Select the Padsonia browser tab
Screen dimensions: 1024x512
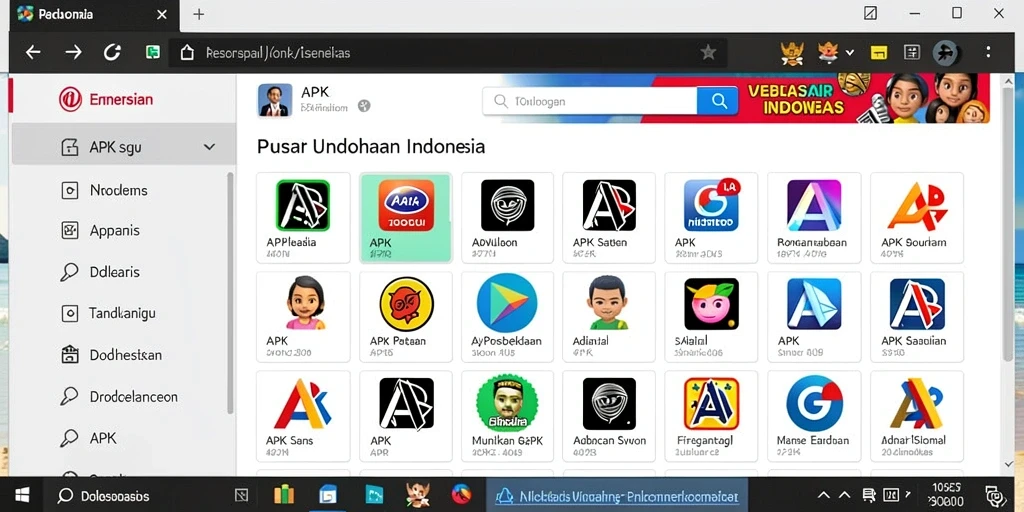(93, 14)
